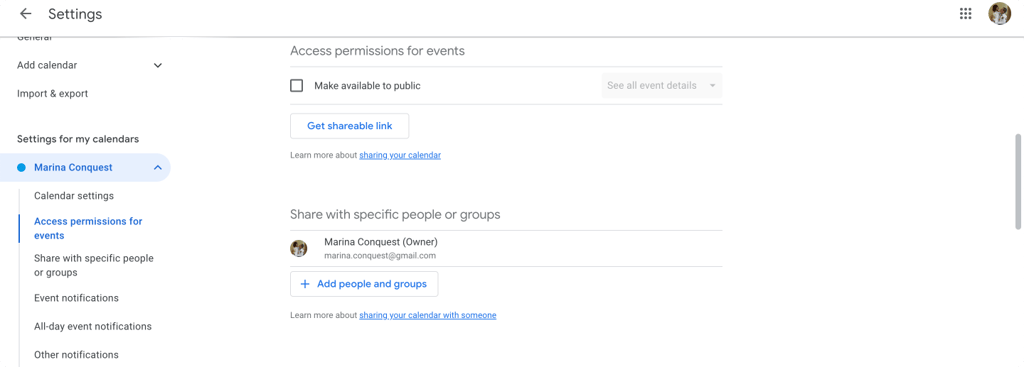Open the Google apps grid
Image resolution: width=1024 pixels, height=367 pixels.
pyautogui.click(x=965, y=14)
